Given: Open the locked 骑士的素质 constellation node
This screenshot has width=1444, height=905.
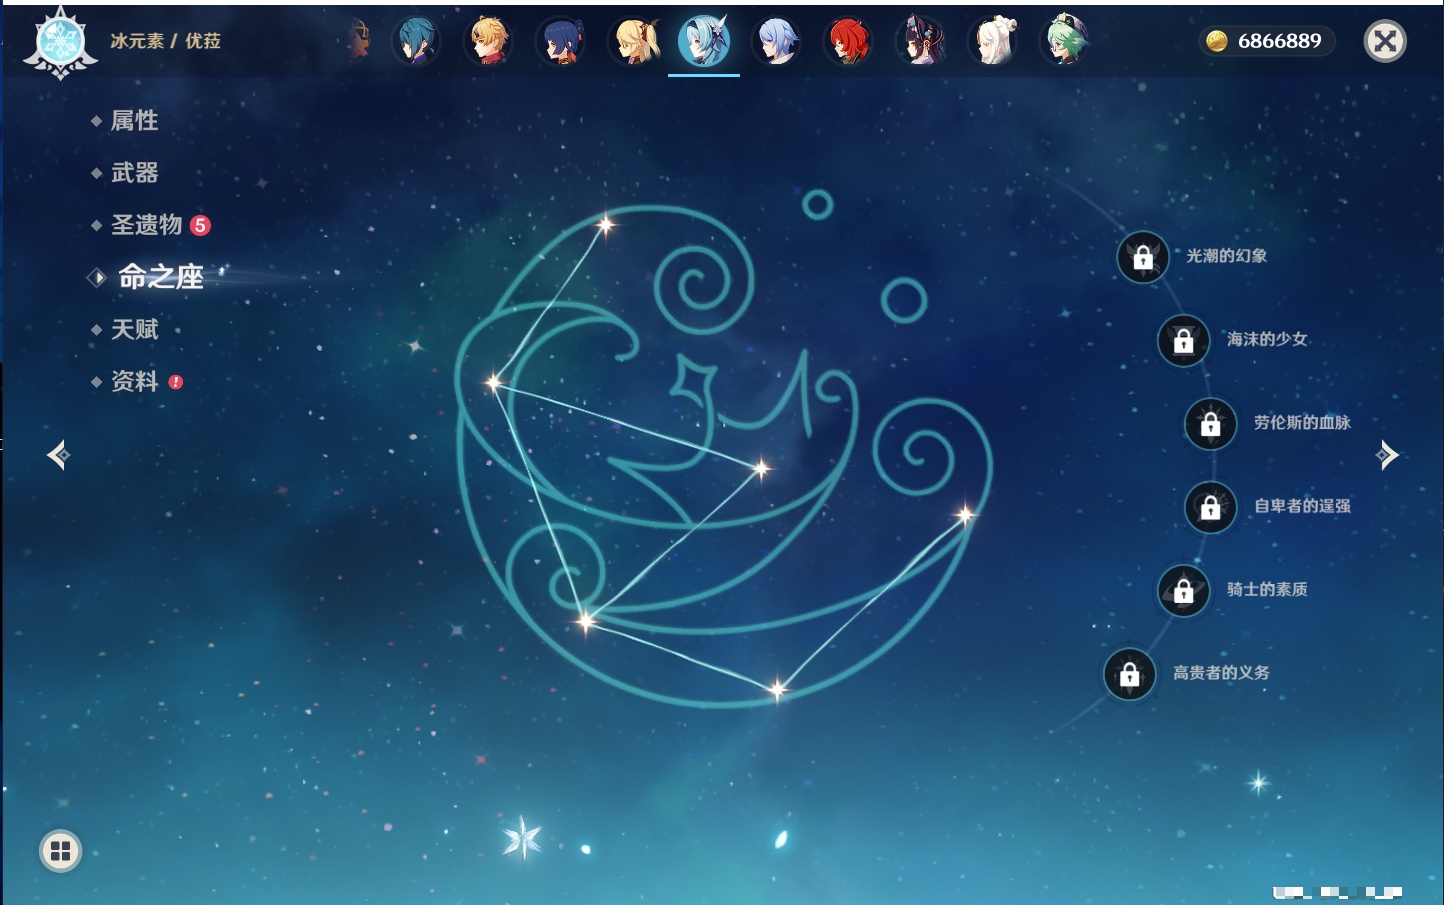Looking at the screenshot, I should [1184, 591].
